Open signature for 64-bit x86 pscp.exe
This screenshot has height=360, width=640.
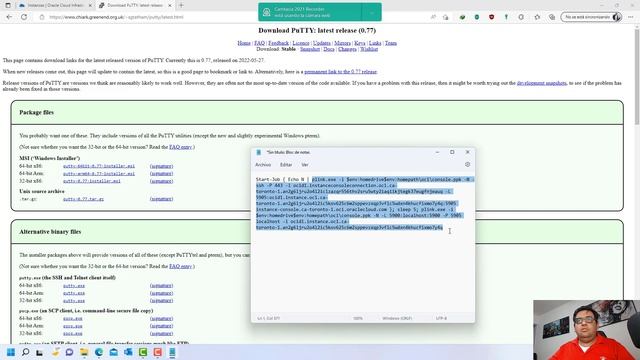tap(162, 318)
